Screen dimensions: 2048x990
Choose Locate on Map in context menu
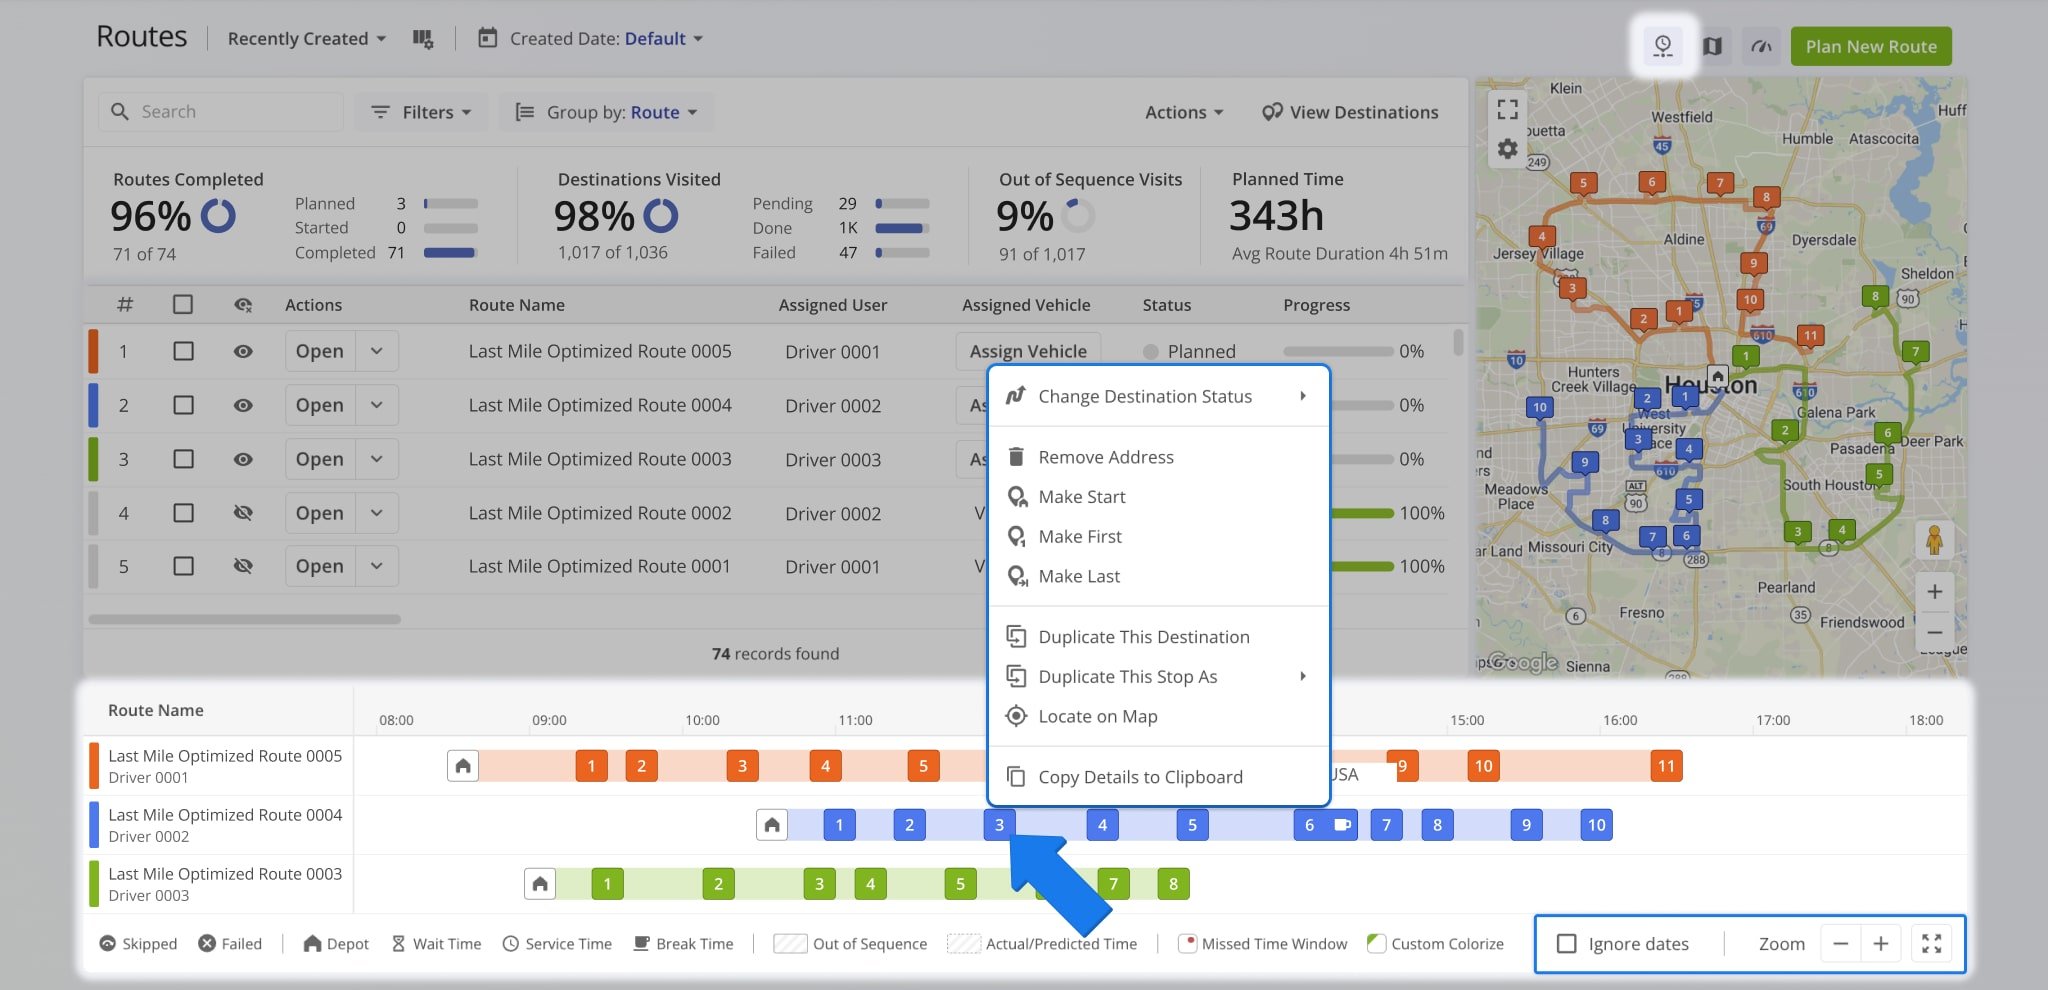pyautogui.click(x=1158, y=716)
